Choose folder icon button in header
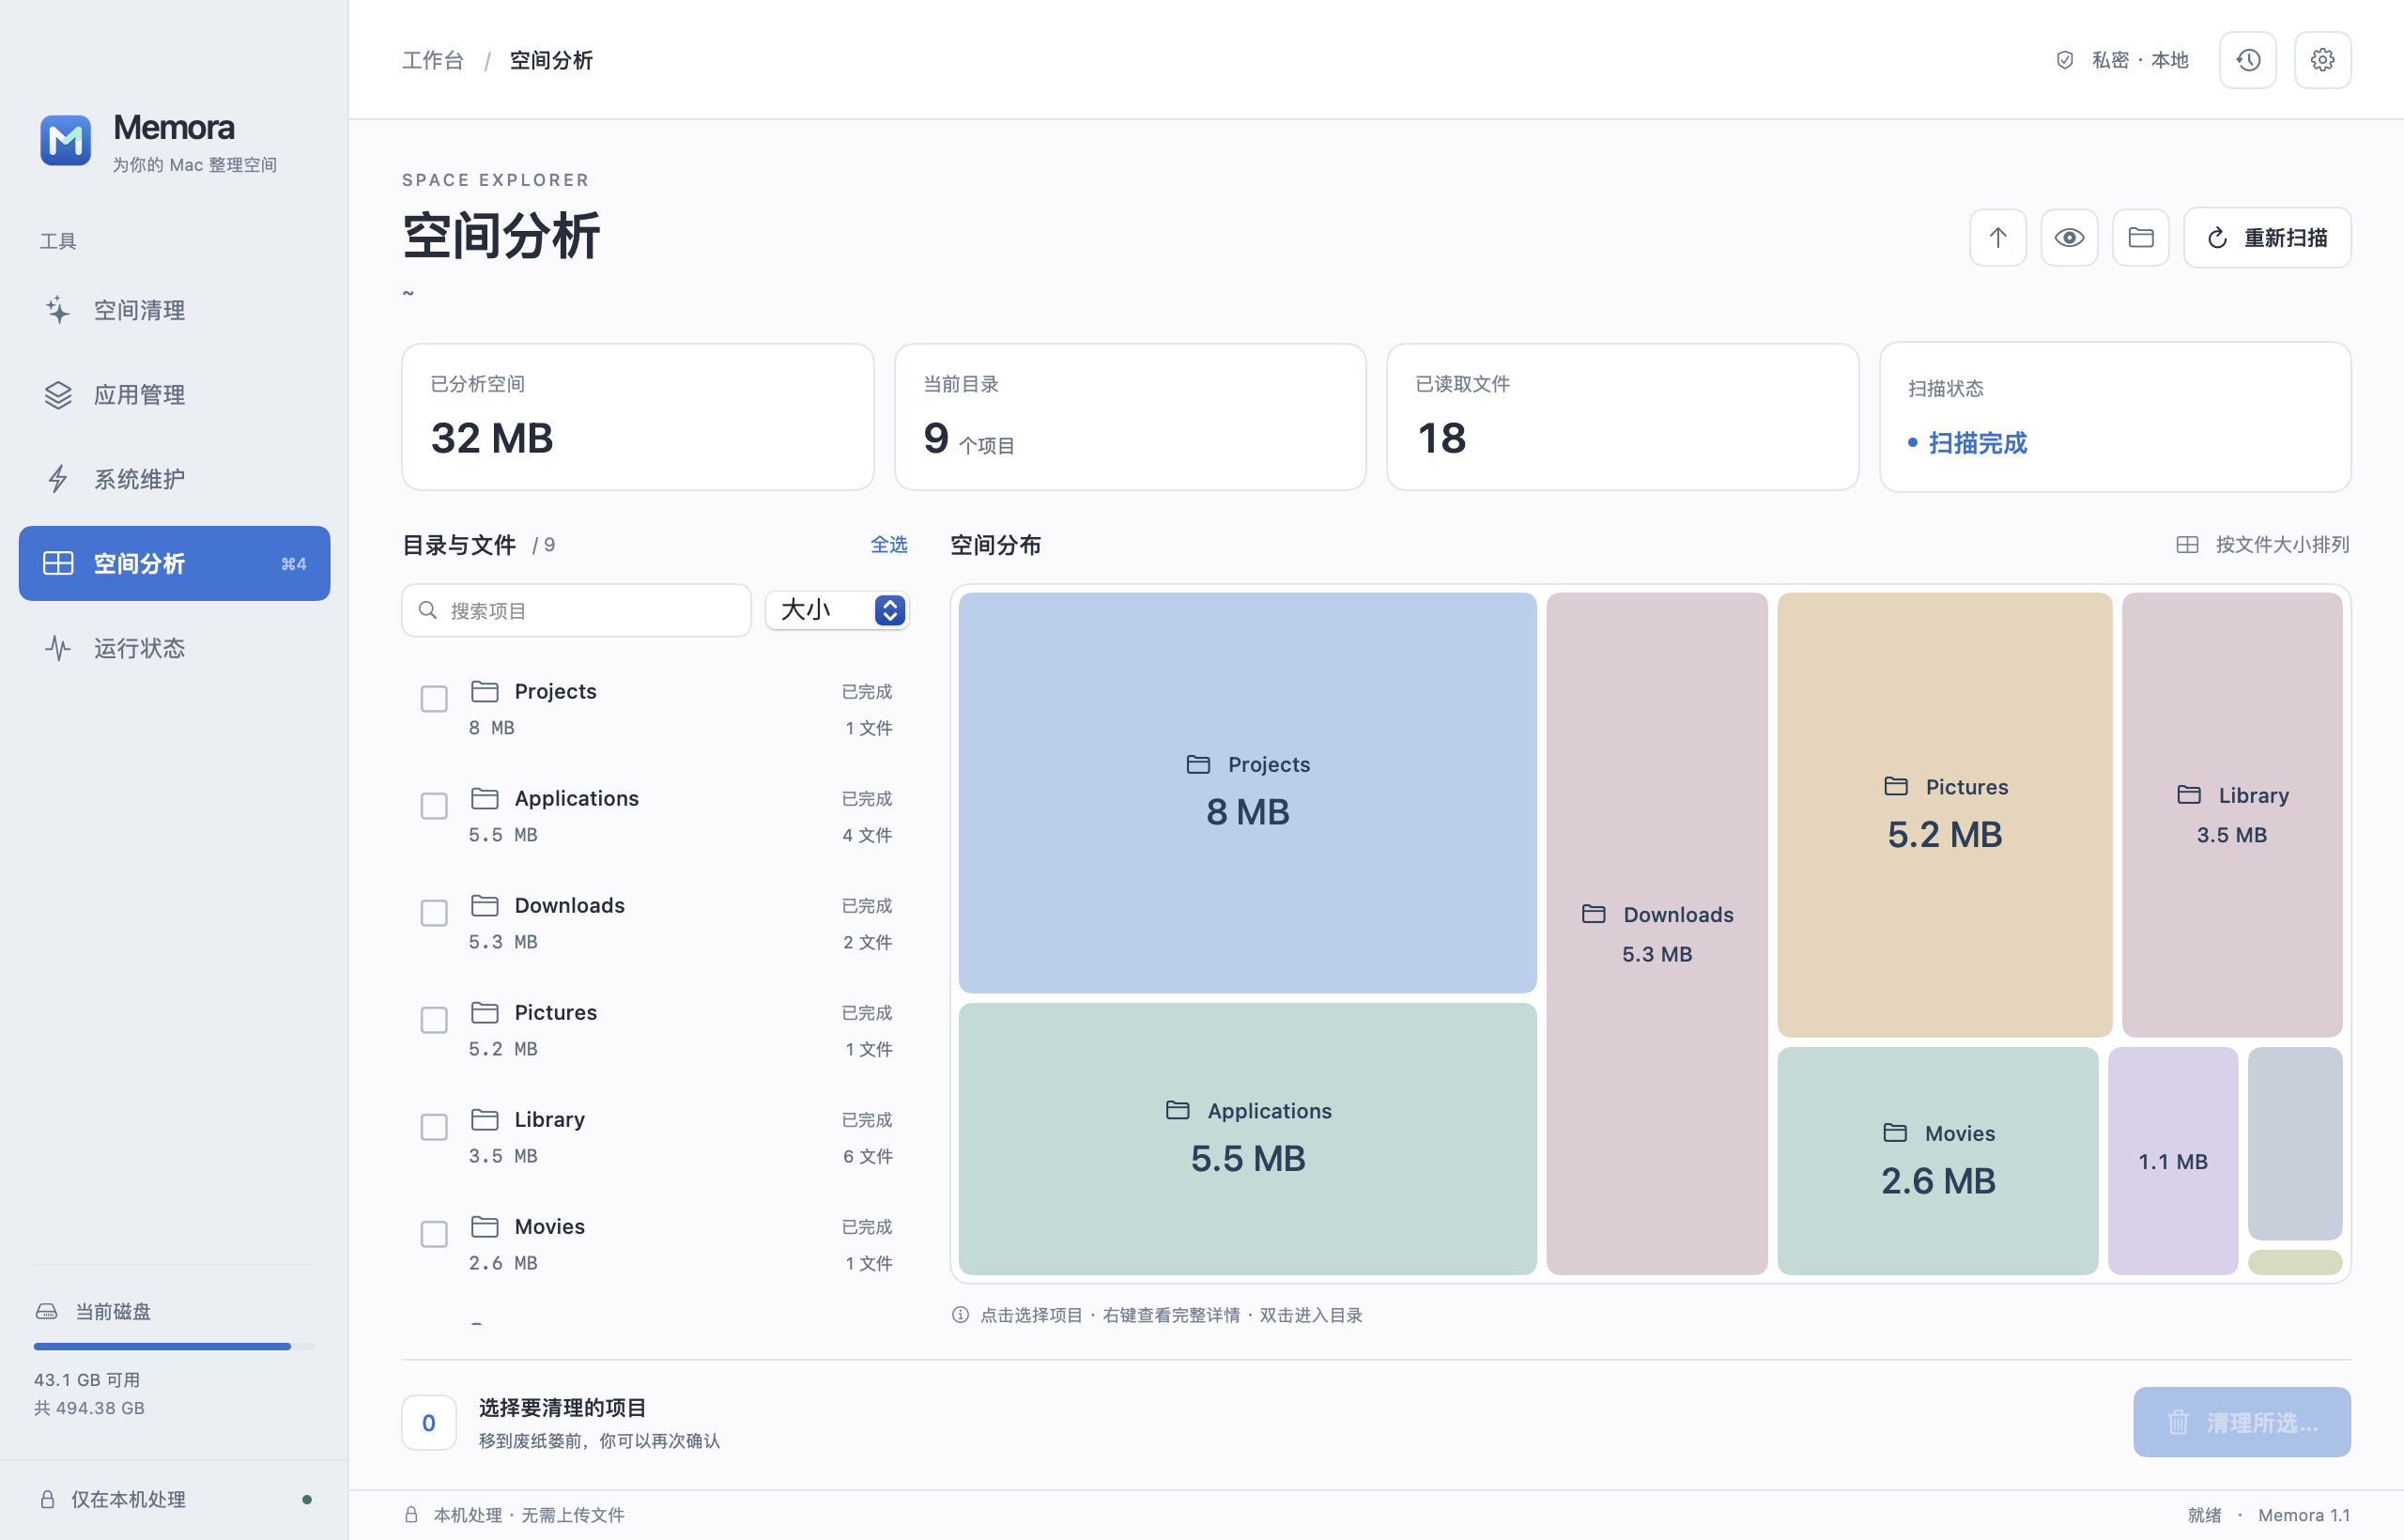 pos(2141,238)
